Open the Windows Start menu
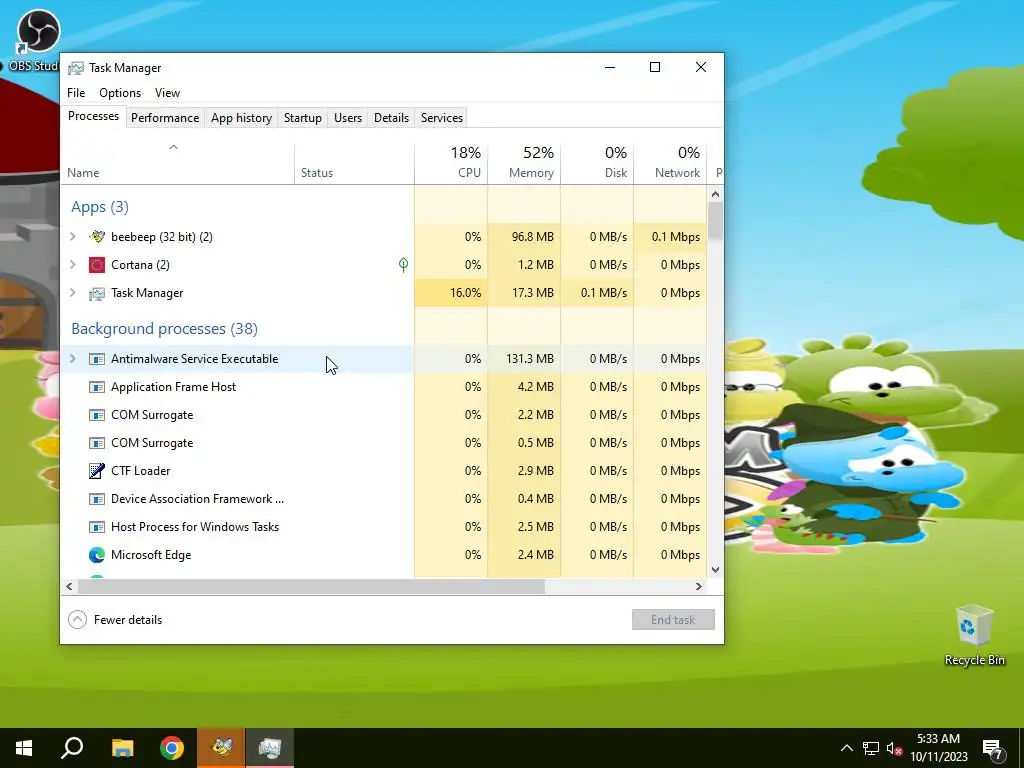 (x=24, y=748)
